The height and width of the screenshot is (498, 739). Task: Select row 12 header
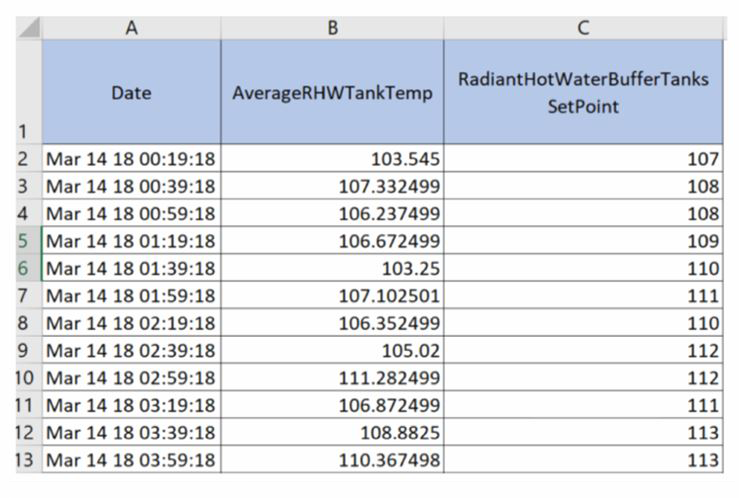point(29,432)
